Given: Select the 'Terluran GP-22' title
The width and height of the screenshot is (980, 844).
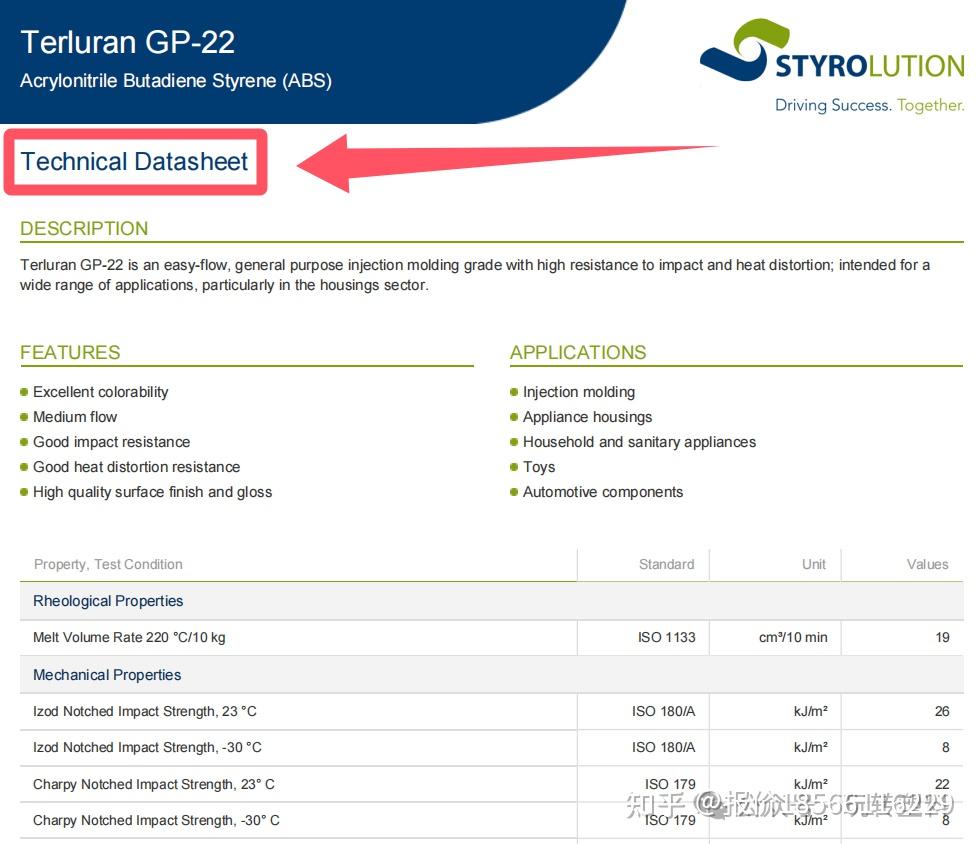Looking at the screenshot, I should click(x=128, y=43).
